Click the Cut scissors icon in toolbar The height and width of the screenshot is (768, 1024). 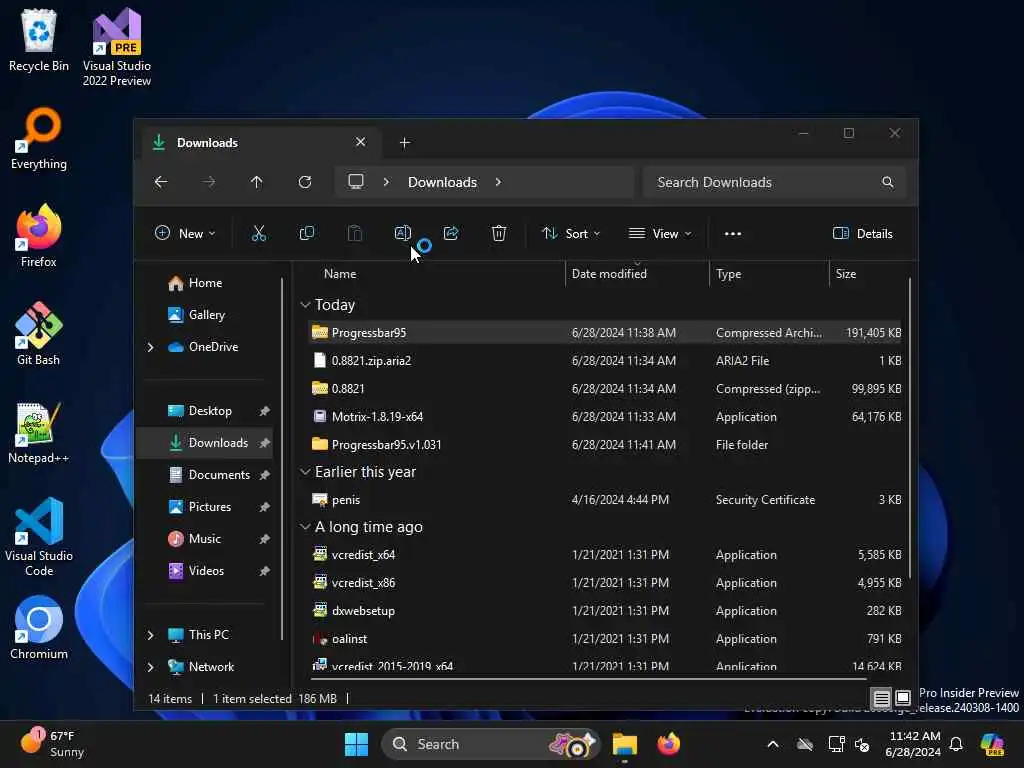(259, 233)
